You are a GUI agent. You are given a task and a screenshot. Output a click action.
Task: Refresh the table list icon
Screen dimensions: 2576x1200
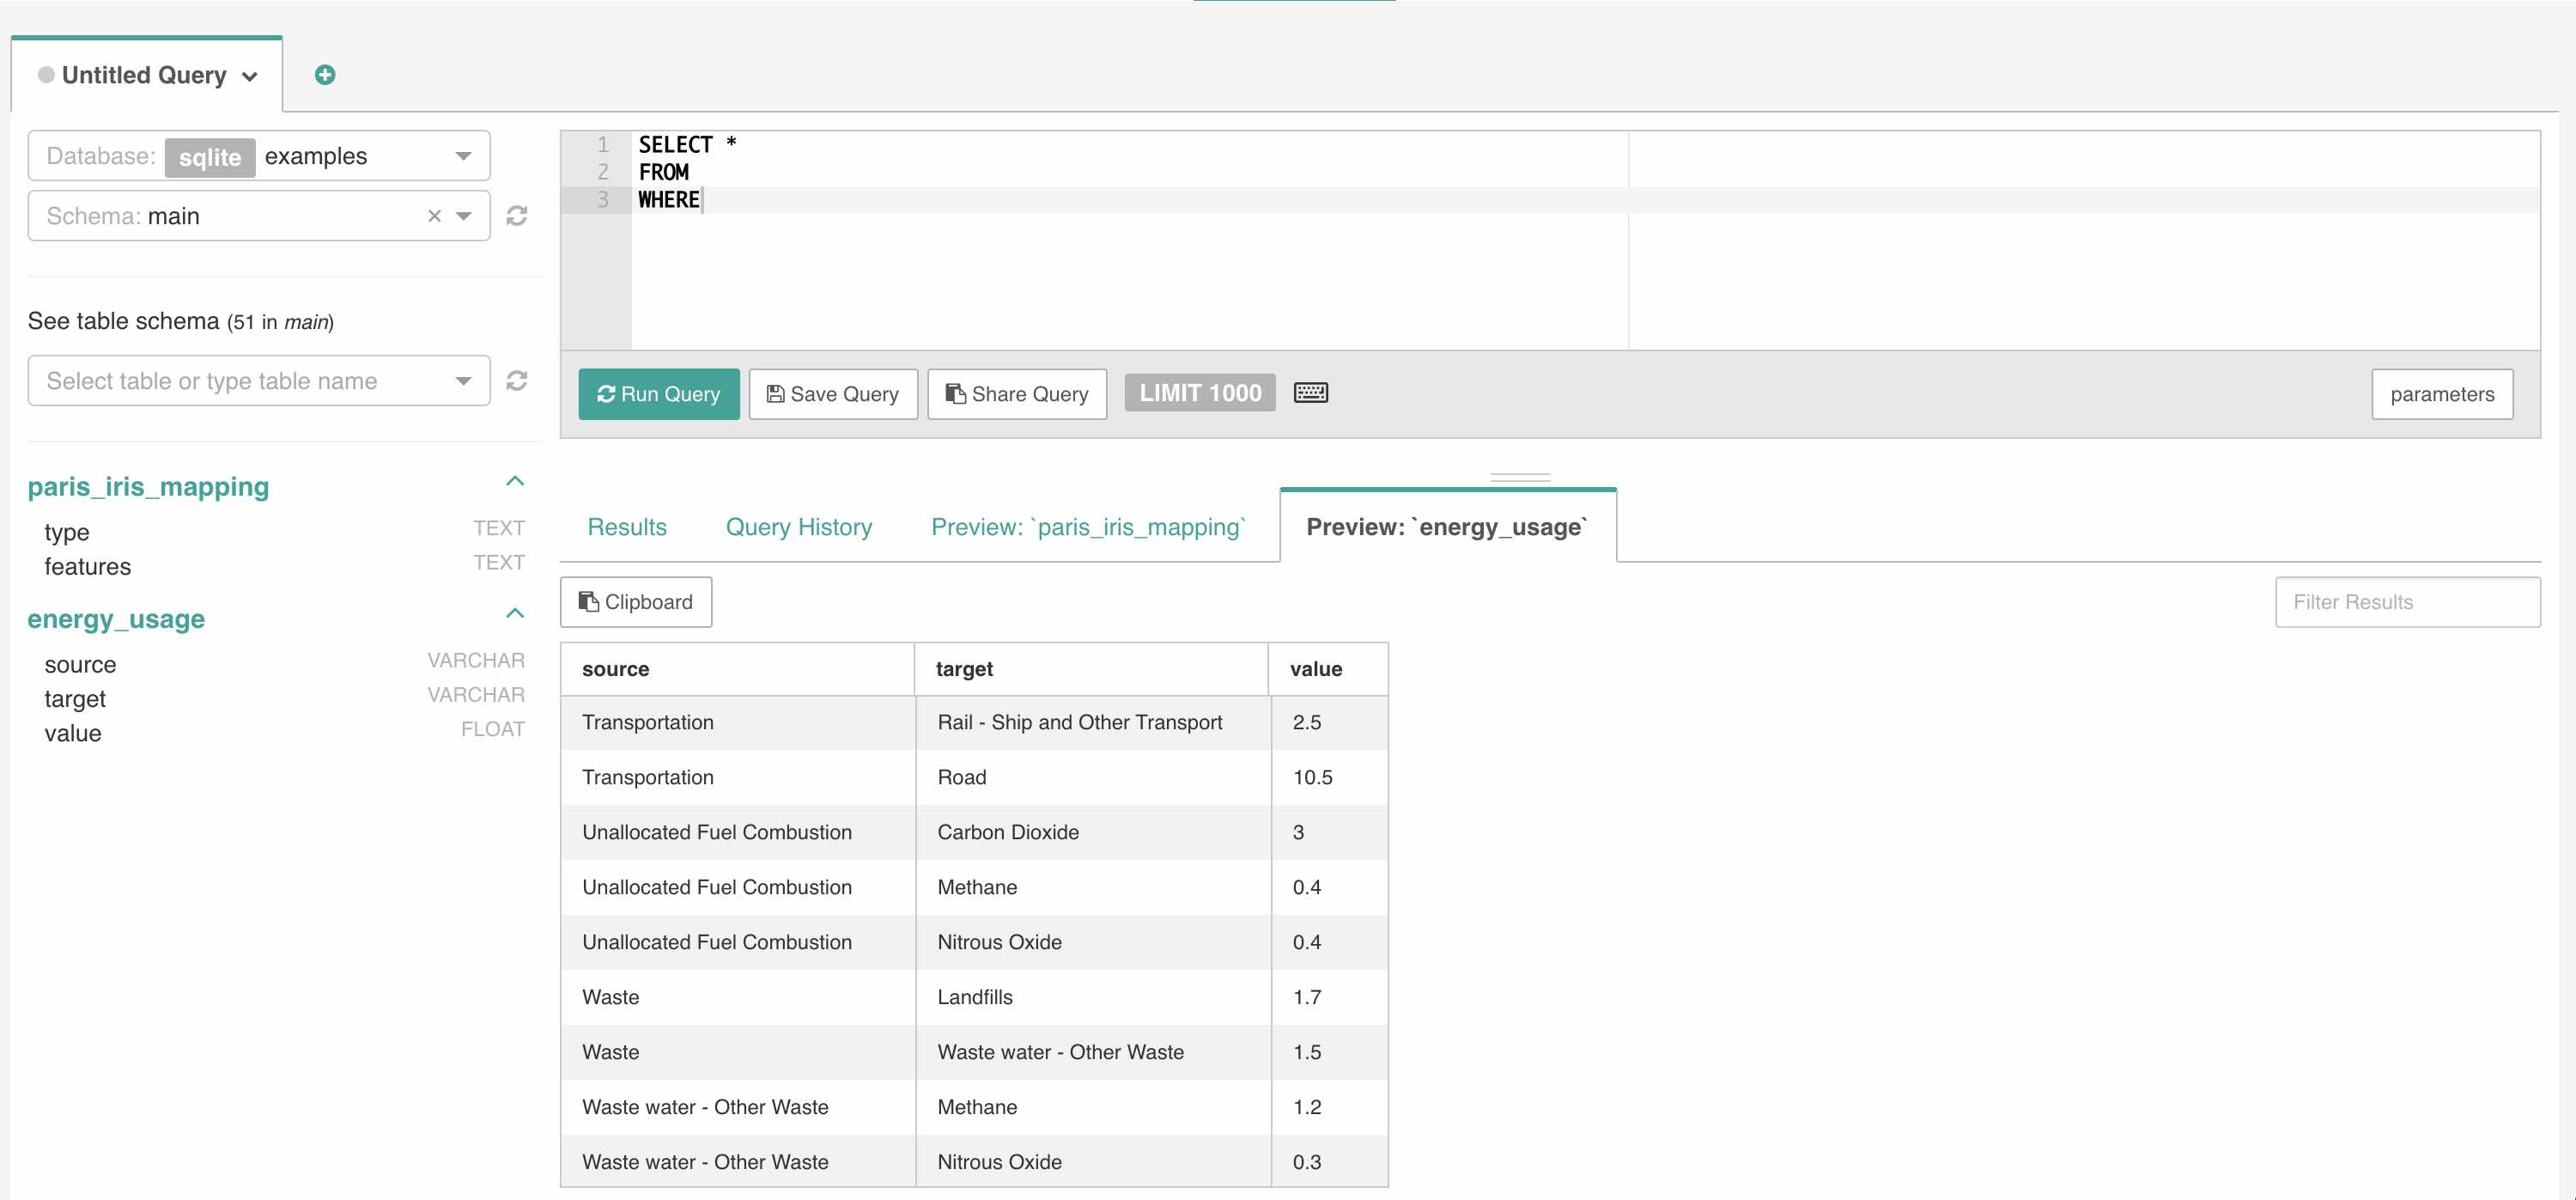(516, 381)
